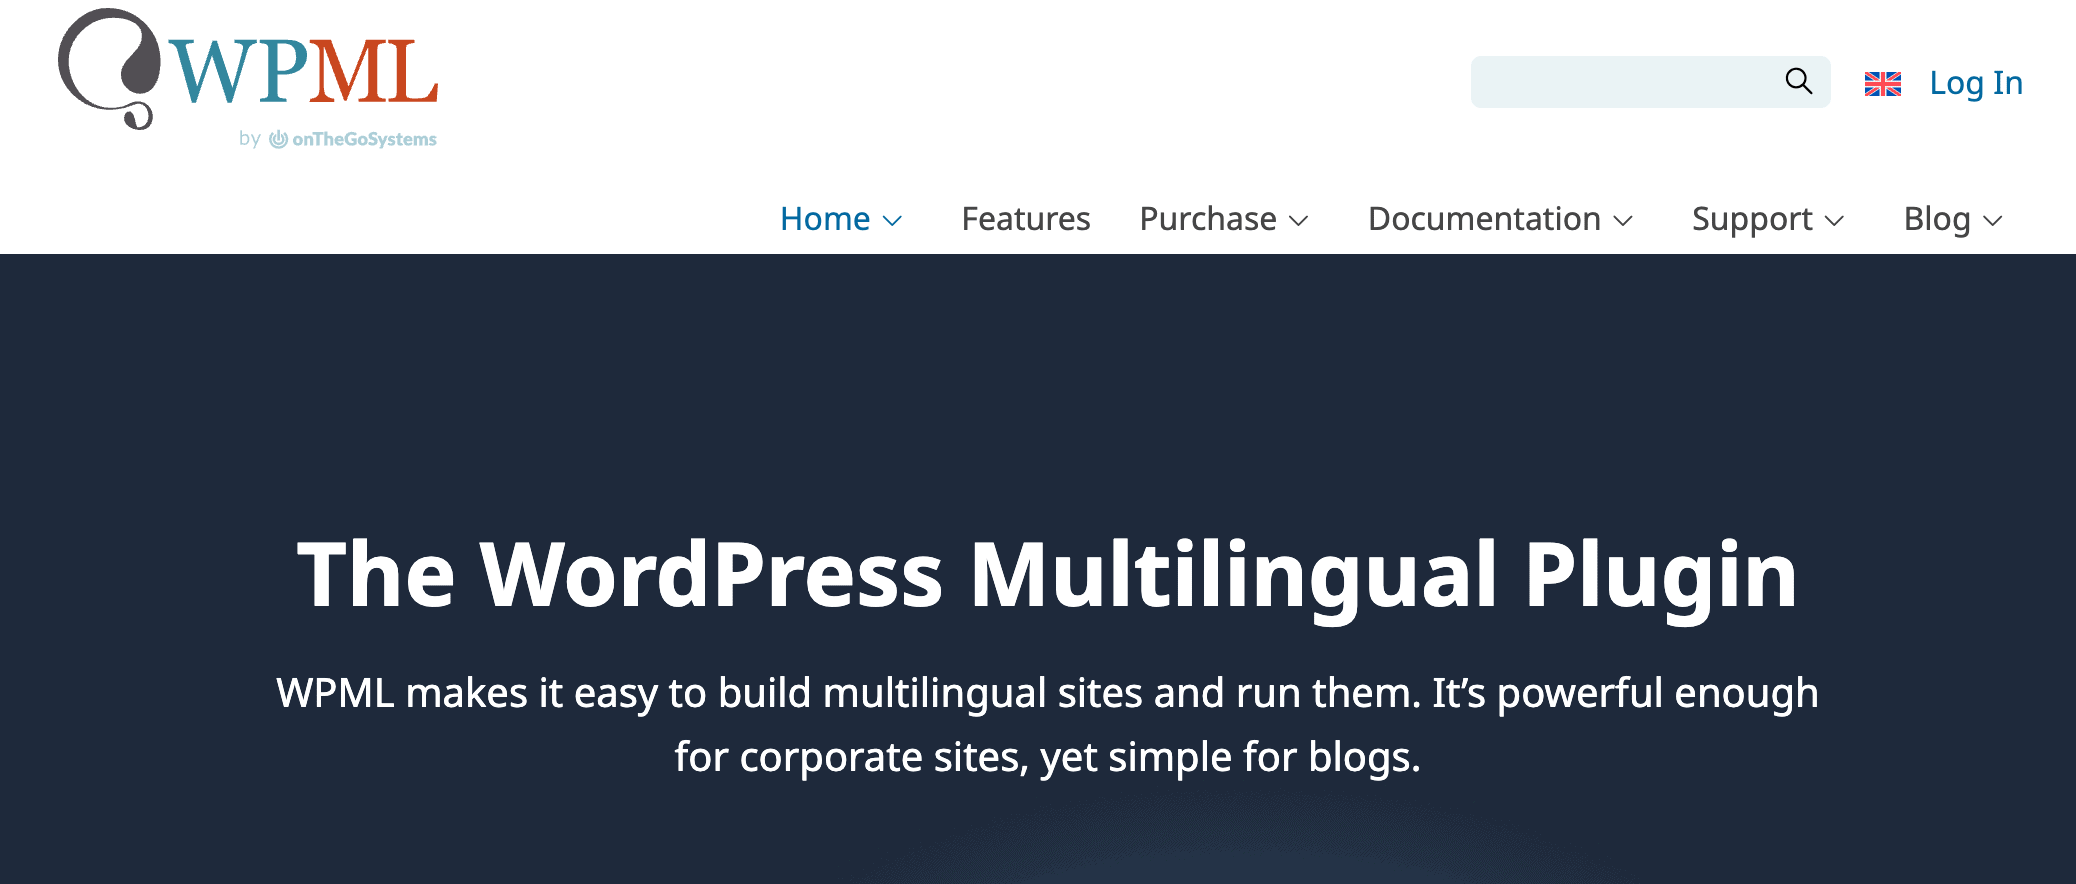Expand the Documentation dropdown arrow
The width and height of the screenshot is (2076, 884).
[1624, 221]
